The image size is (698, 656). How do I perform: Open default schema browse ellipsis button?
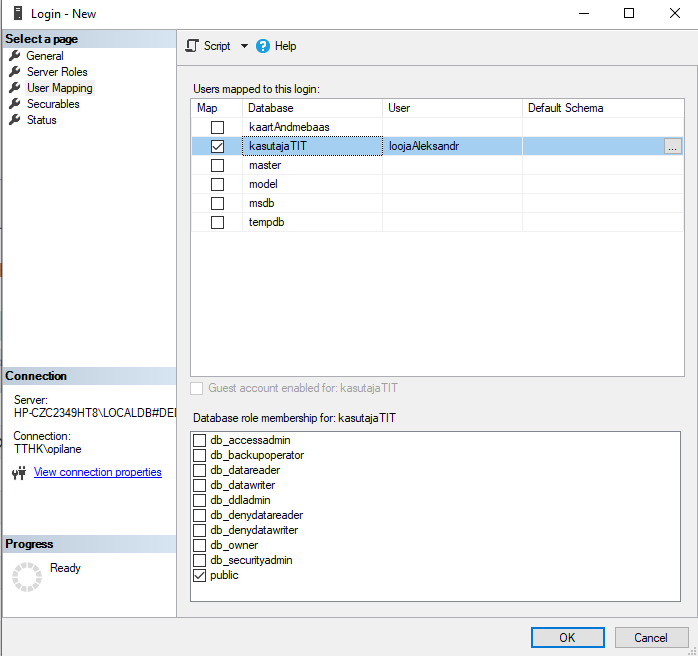[x=672, y=146]
